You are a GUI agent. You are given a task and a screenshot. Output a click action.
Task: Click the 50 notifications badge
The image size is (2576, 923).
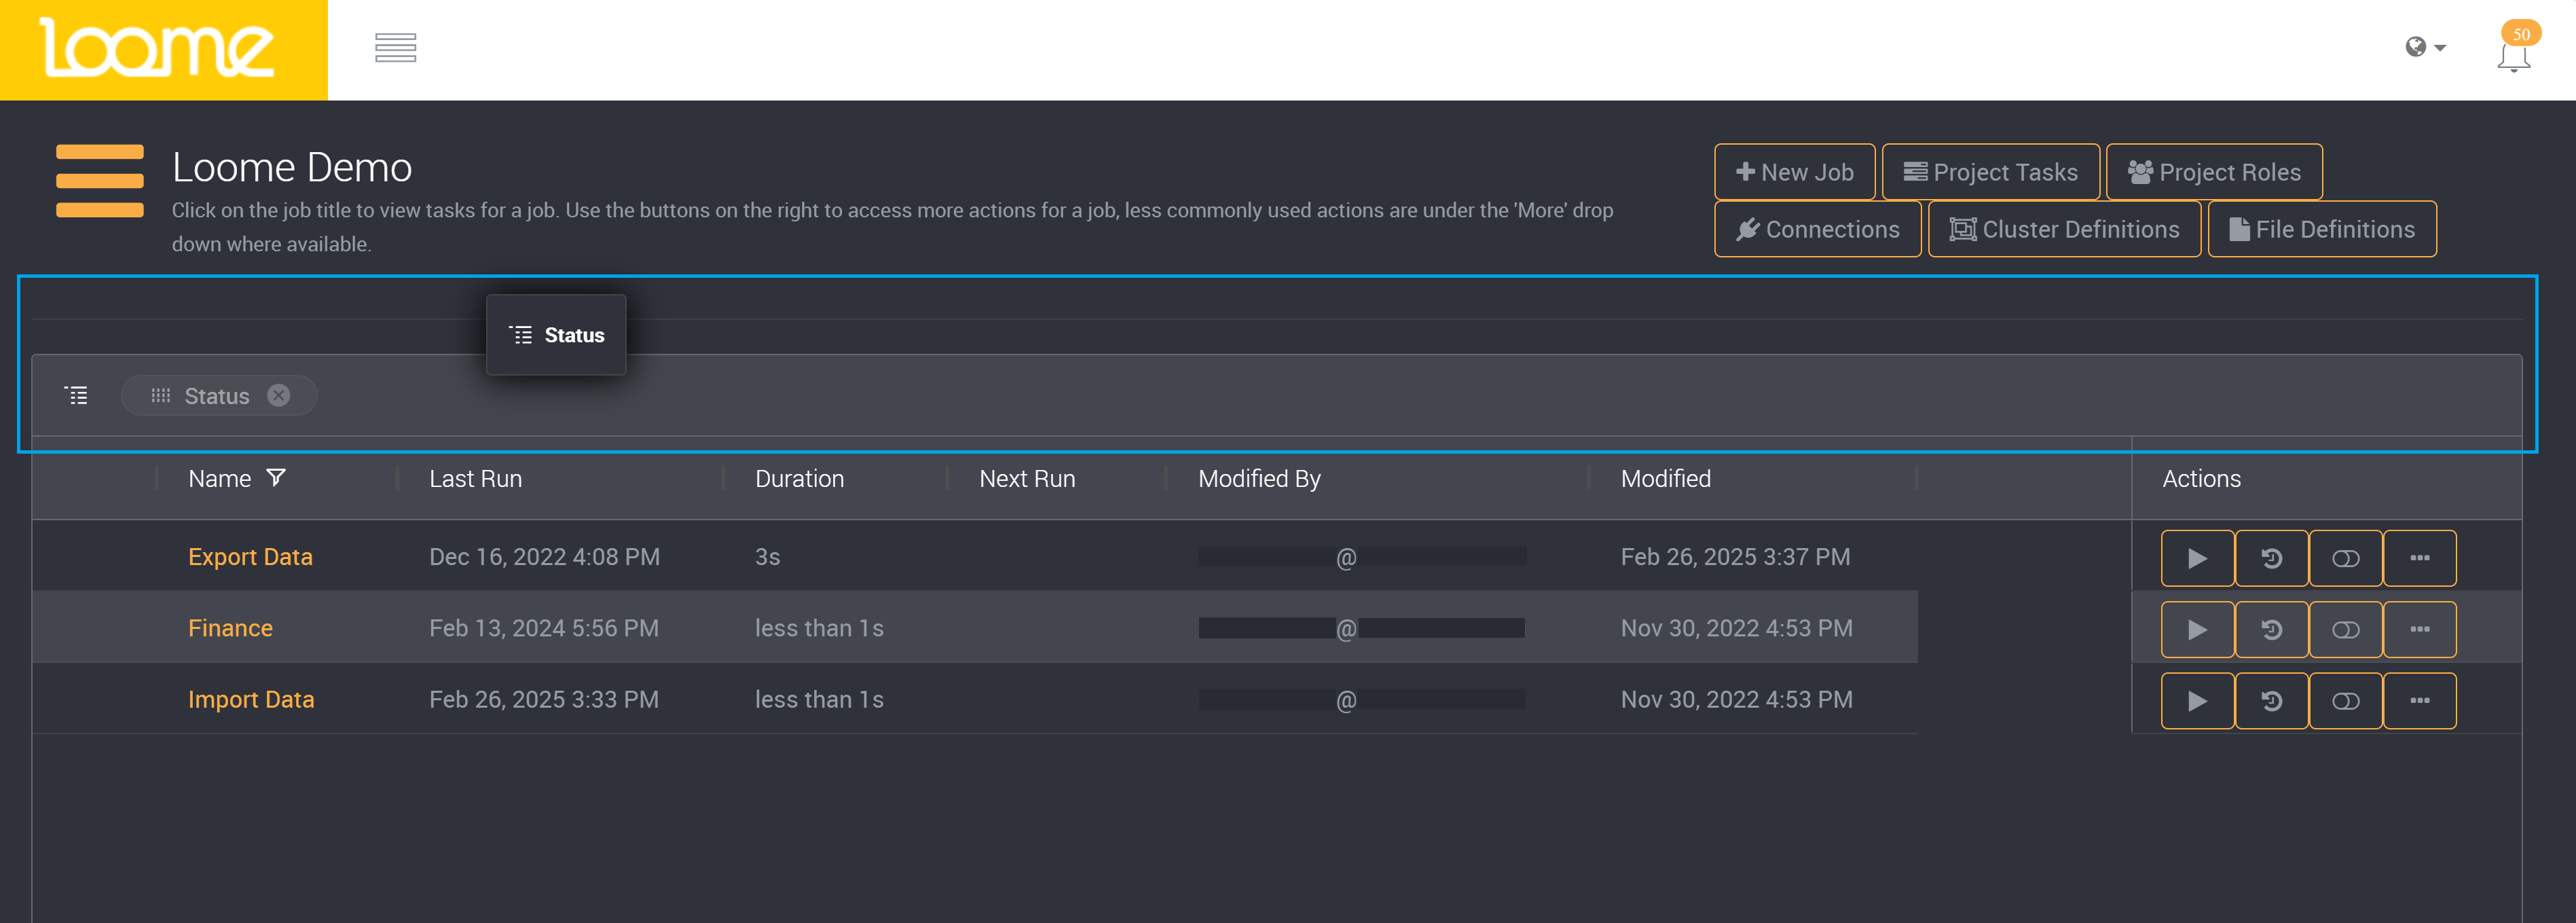pos(2521,33)
